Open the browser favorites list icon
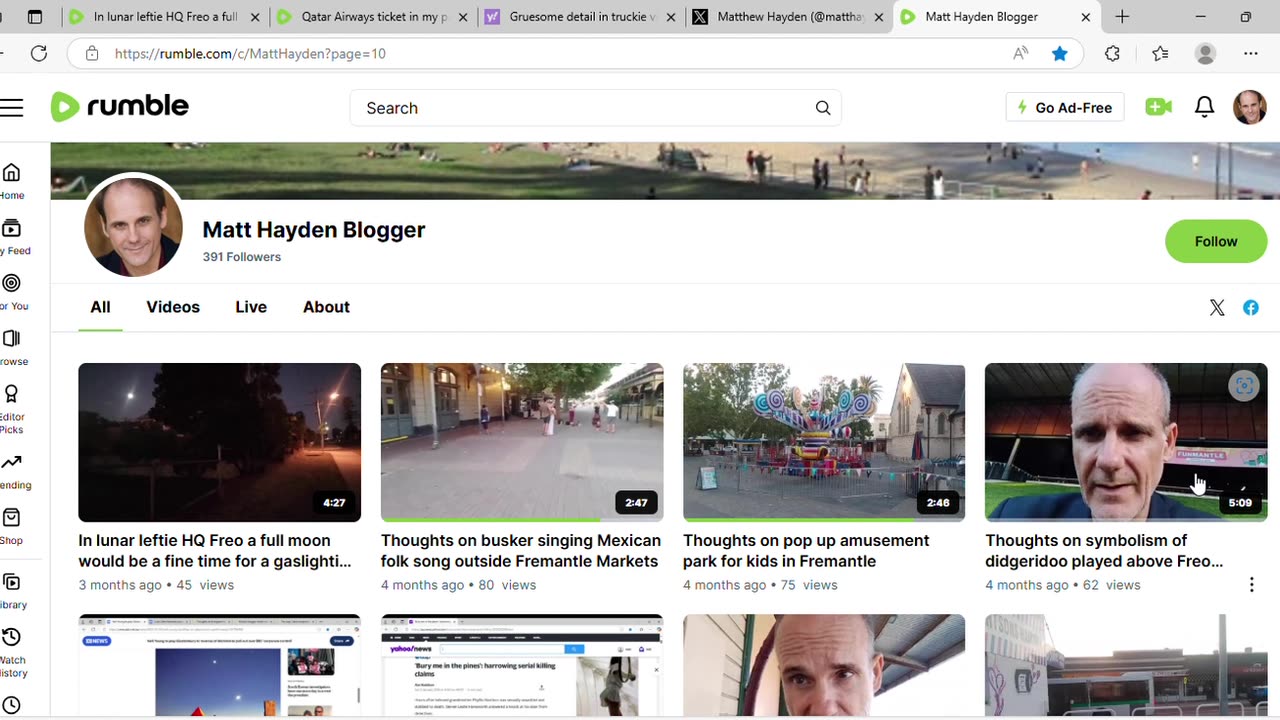Screen dimensions: 1280x720 [1160, 54]
